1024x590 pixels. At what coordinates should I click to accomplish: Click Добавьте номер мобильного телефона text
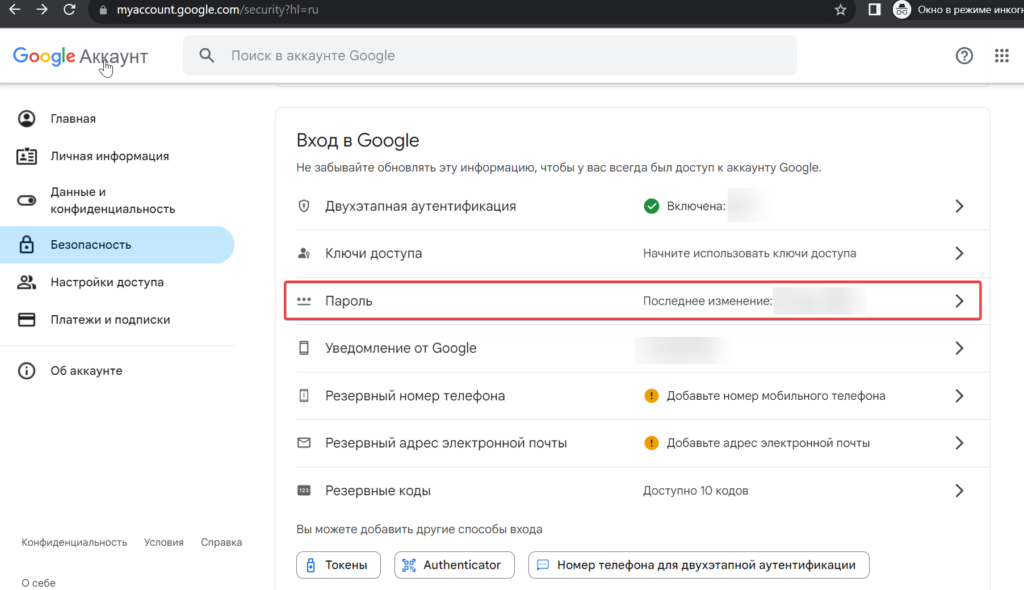pyautogui.click(x=776, y=395)
